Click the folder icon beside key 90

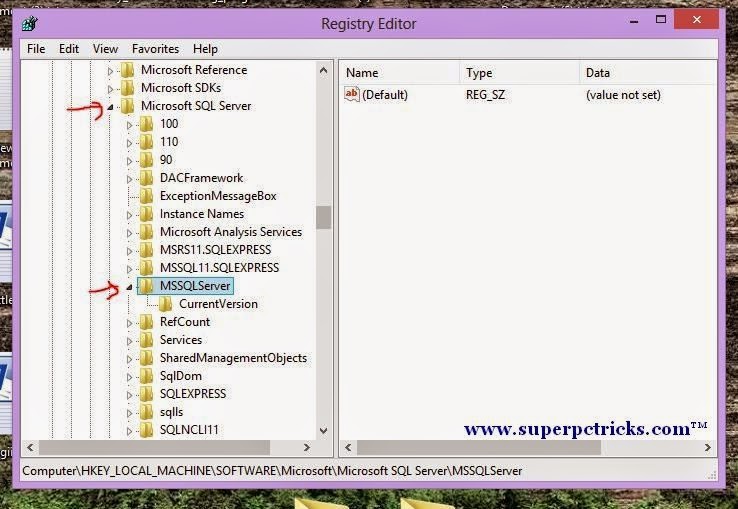click(146, 160)
